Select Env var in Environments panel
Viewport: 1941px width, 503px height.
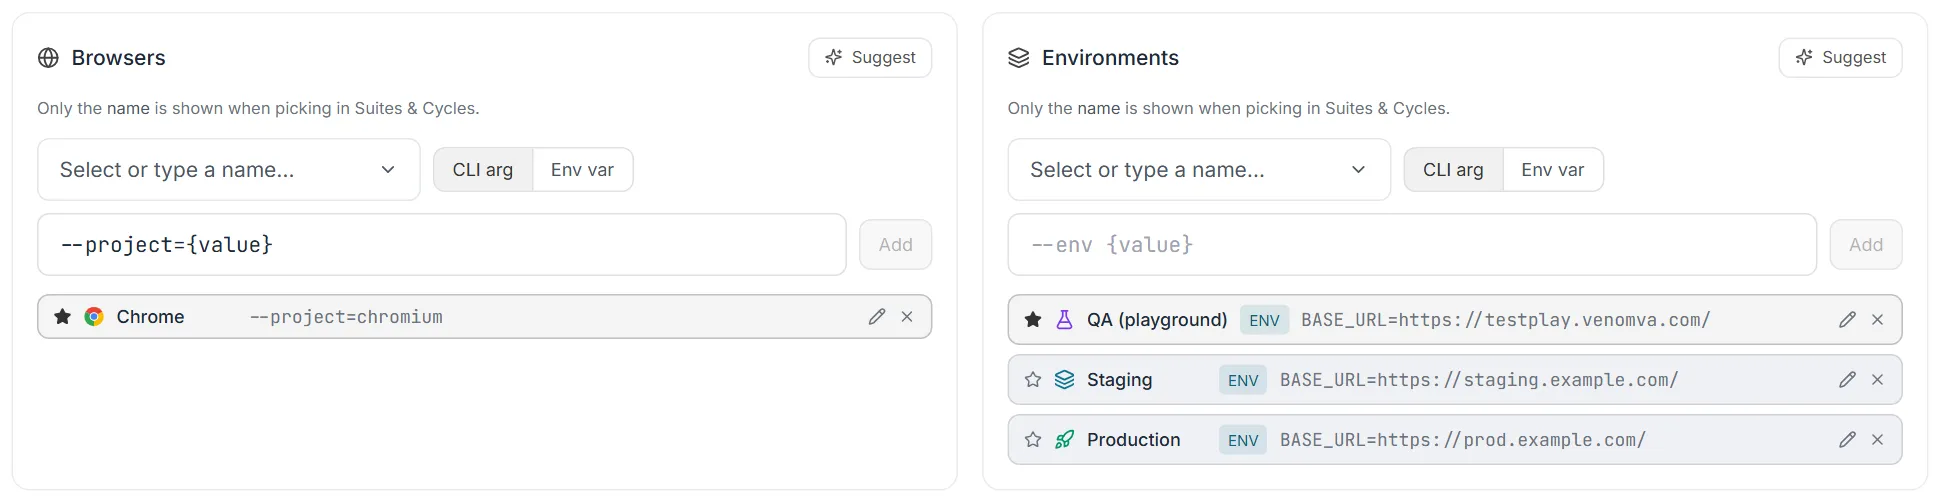(x=1553, y=170)
